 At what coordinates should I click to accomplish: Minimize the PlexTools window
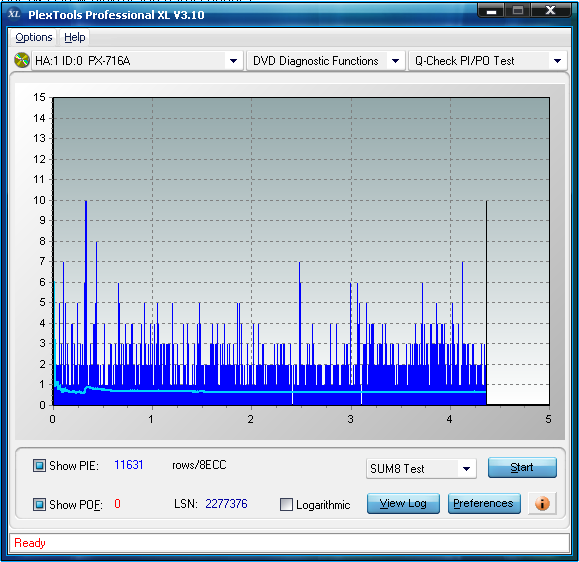[x=491, y=11]
